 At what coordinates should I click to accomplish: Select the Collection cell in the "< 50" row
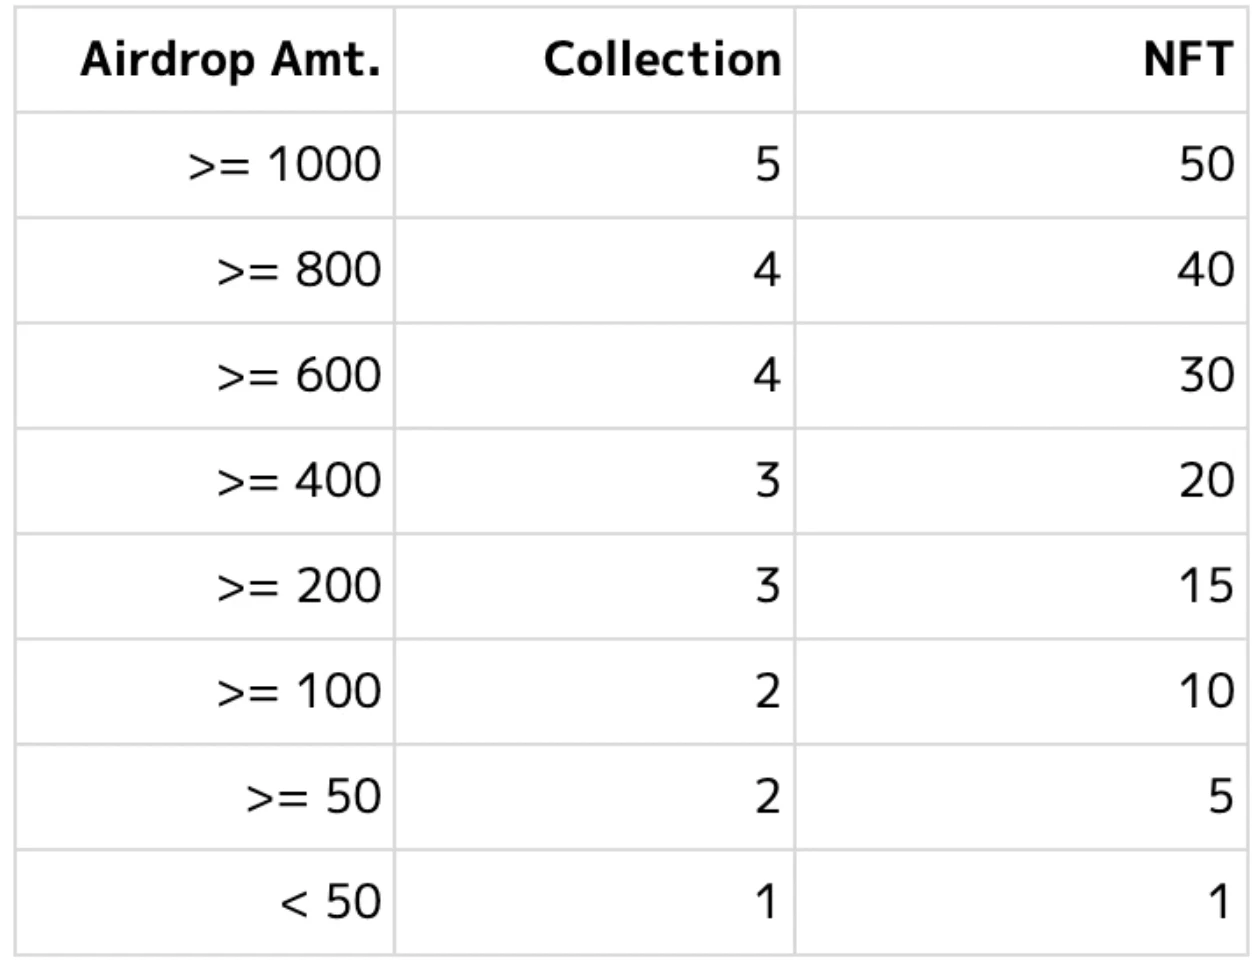coord(766,902)
